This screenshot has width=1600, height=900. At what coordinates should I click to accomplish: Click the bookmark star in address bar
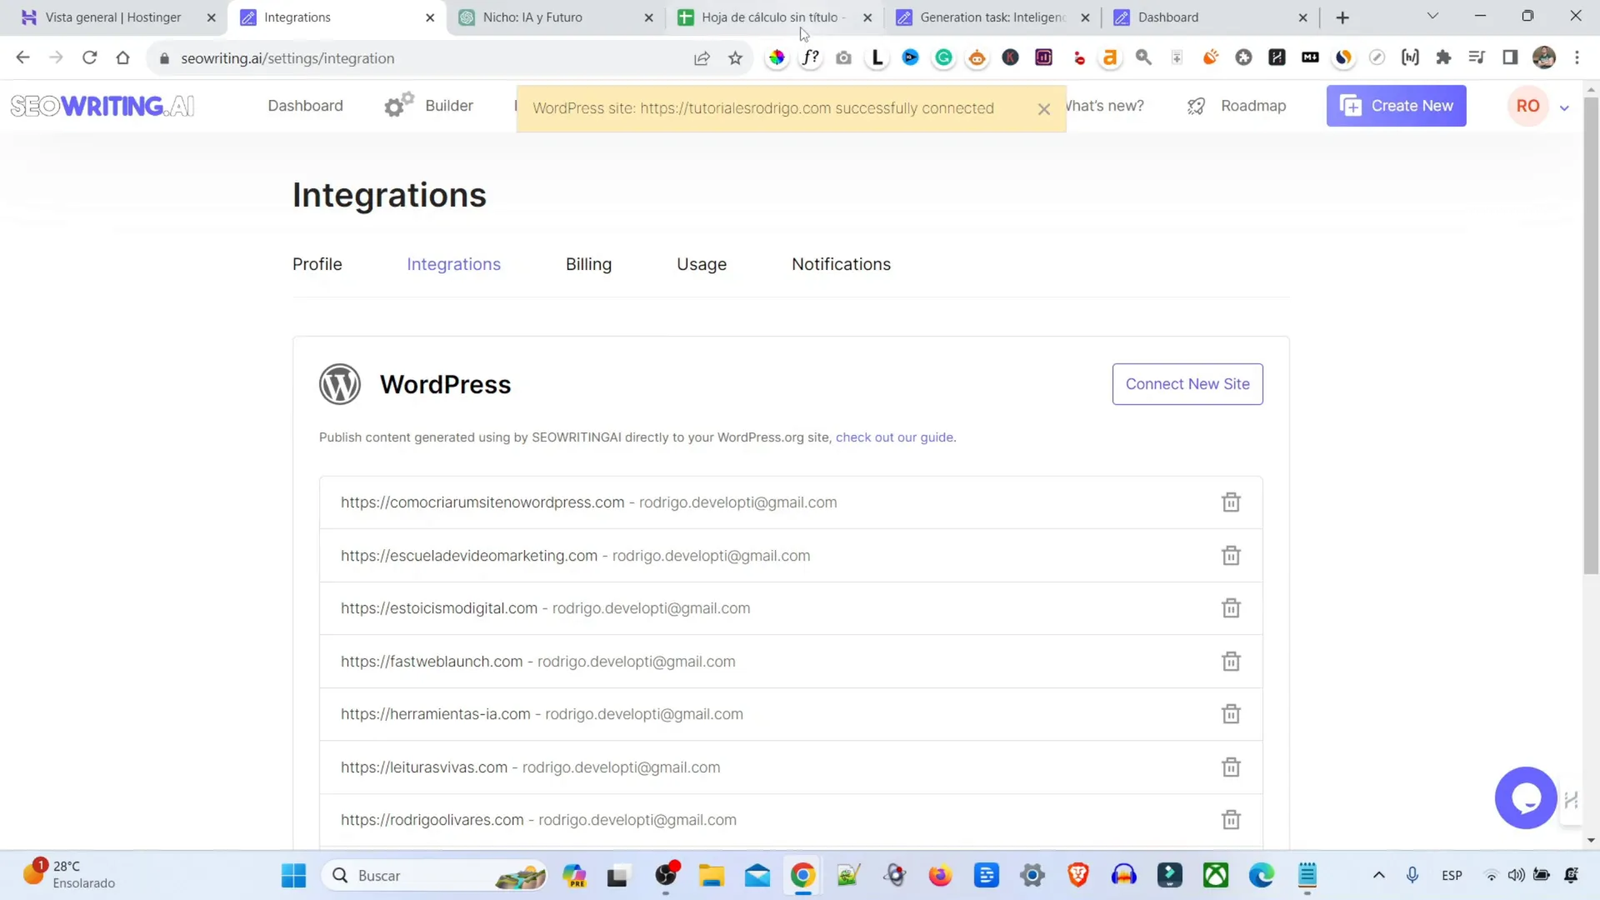[735, 58]
